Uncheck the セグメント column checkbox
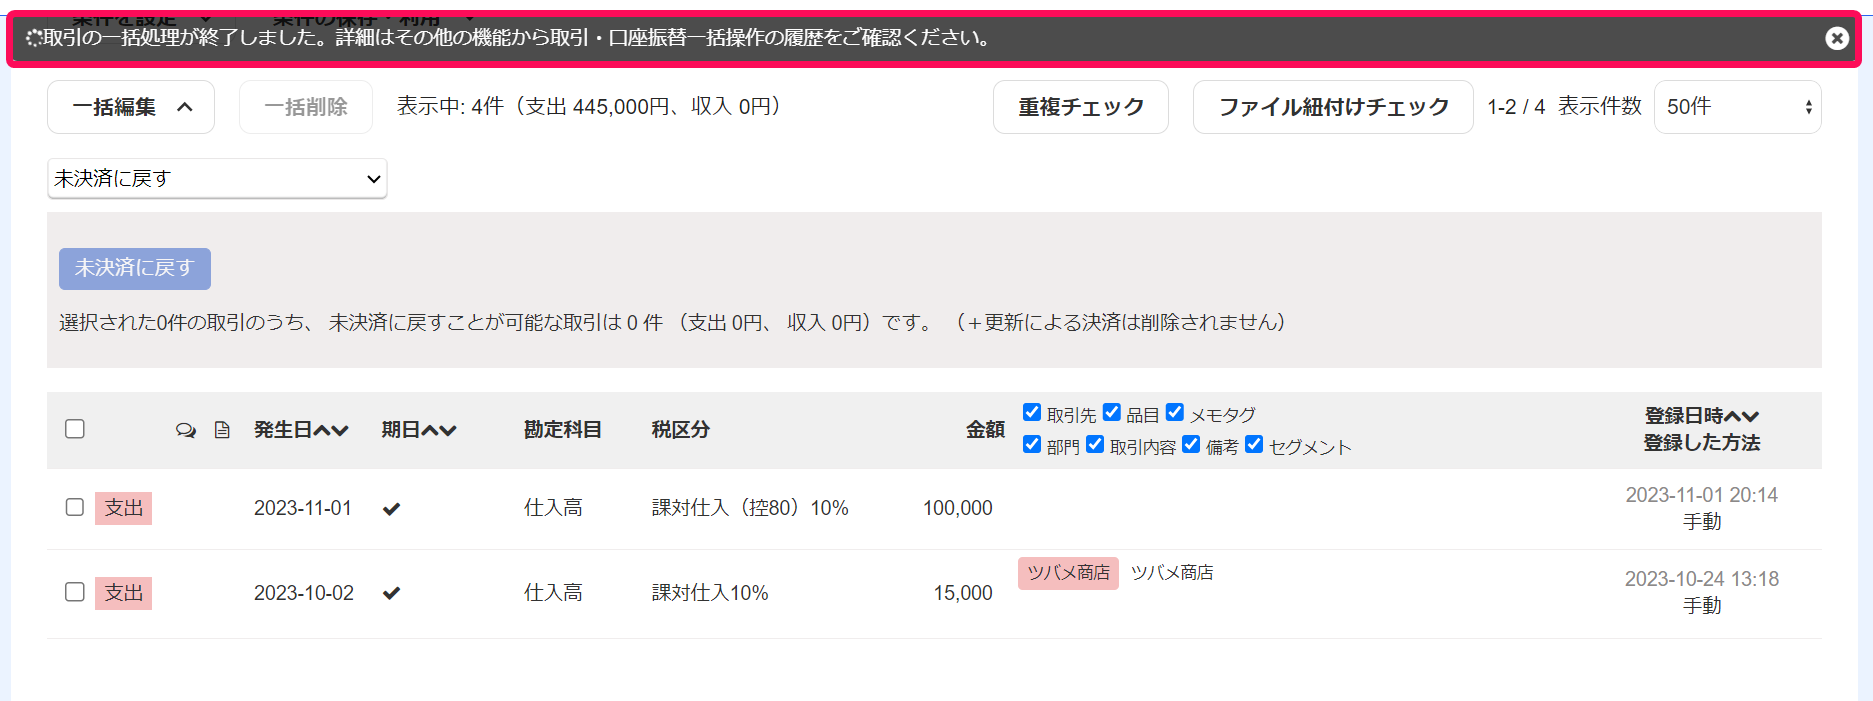Viewport: 1873px width, 701px height. coord(1254,444)
